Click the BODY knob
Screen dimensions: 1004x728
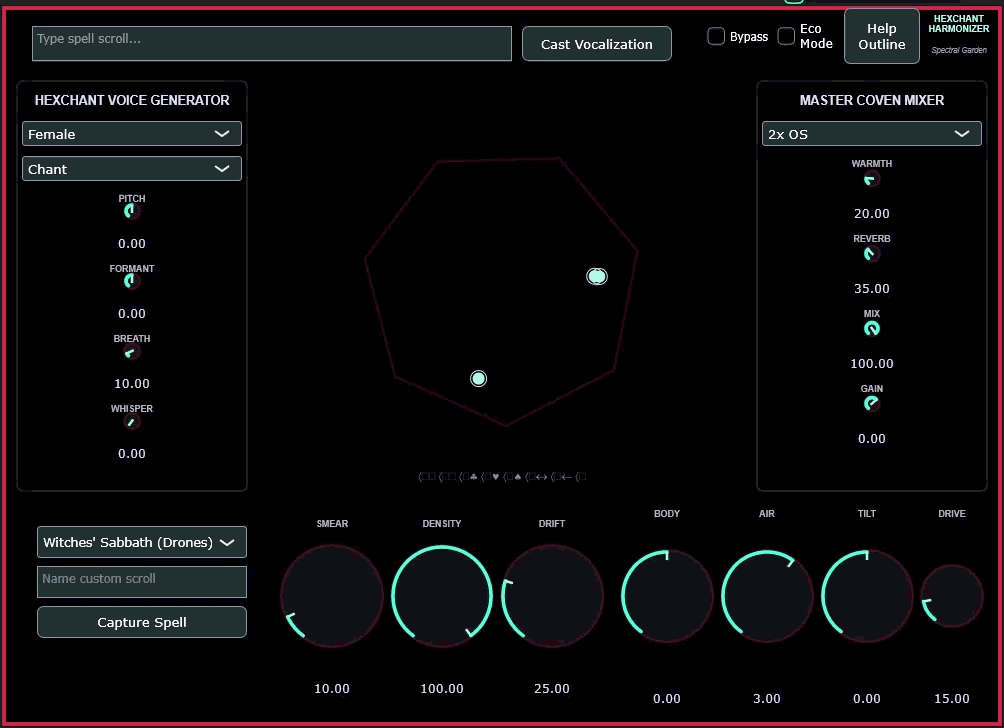pyautogui.click(x=667, y=596)
